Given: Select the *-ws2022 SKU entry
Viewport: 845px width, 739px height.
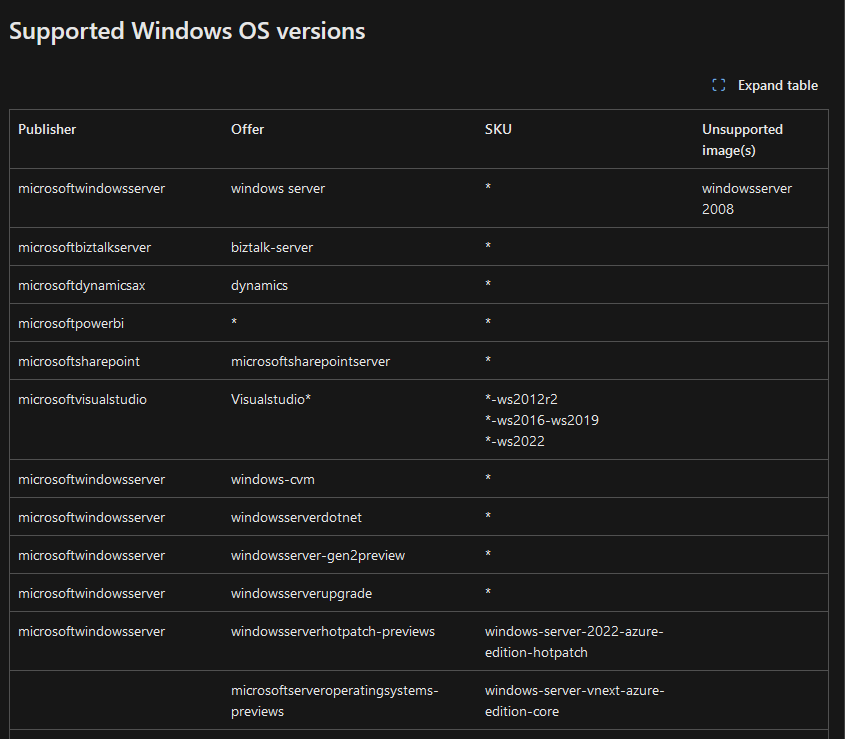Looking at the screenshot, I should pos(513,441).
